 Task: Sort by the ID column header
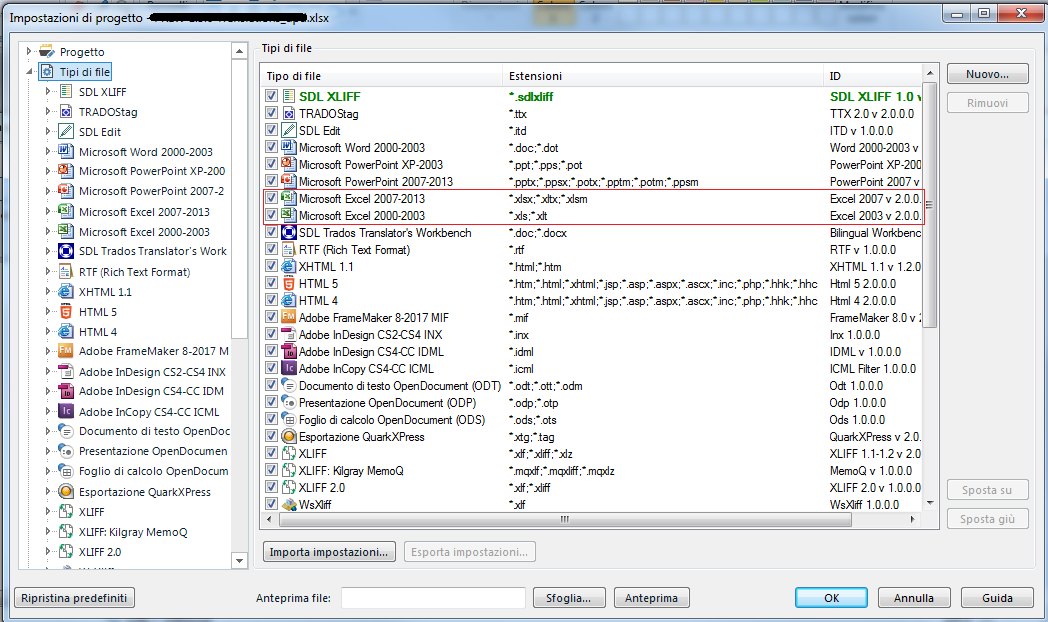pos(873,75)
